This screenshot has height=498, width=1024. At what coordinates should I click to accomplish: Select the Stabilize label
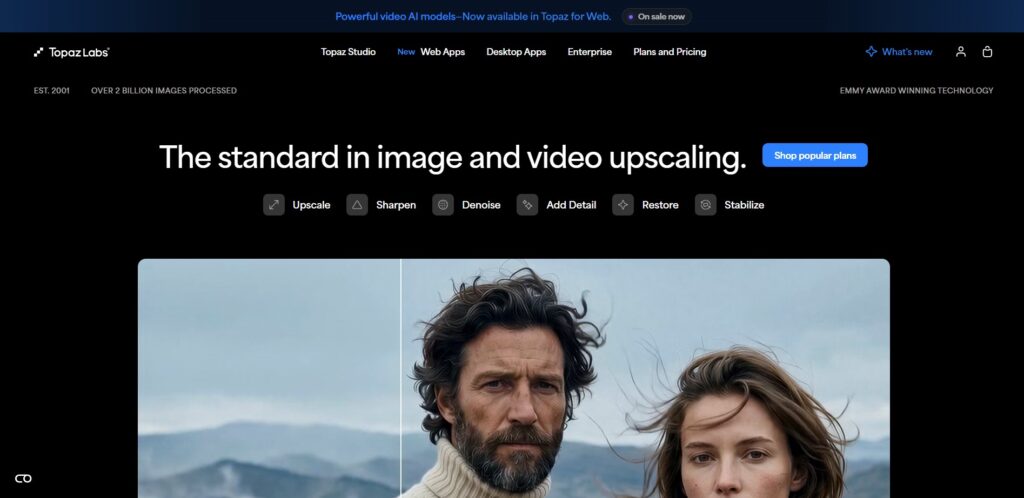pyautogui.click(x=744, y=205)
